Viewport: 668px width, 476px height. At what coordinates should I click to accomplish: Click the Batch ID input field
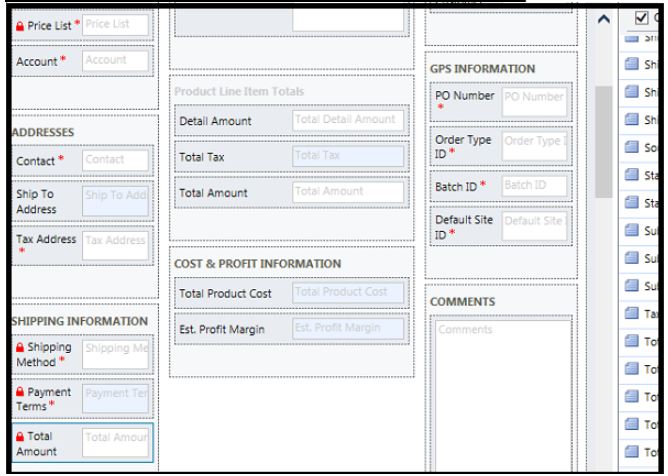[x=534, y=186]
